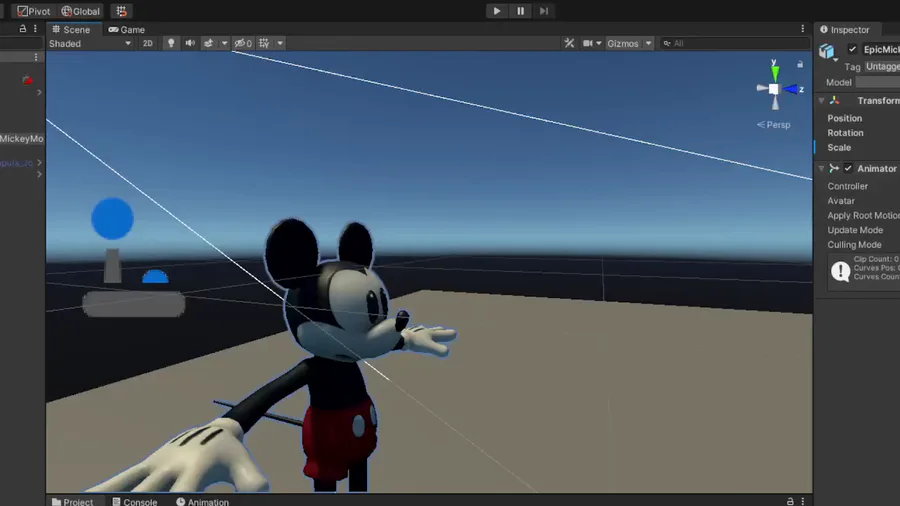
Task: Switch to the Game tab
Action: [127, 29]
